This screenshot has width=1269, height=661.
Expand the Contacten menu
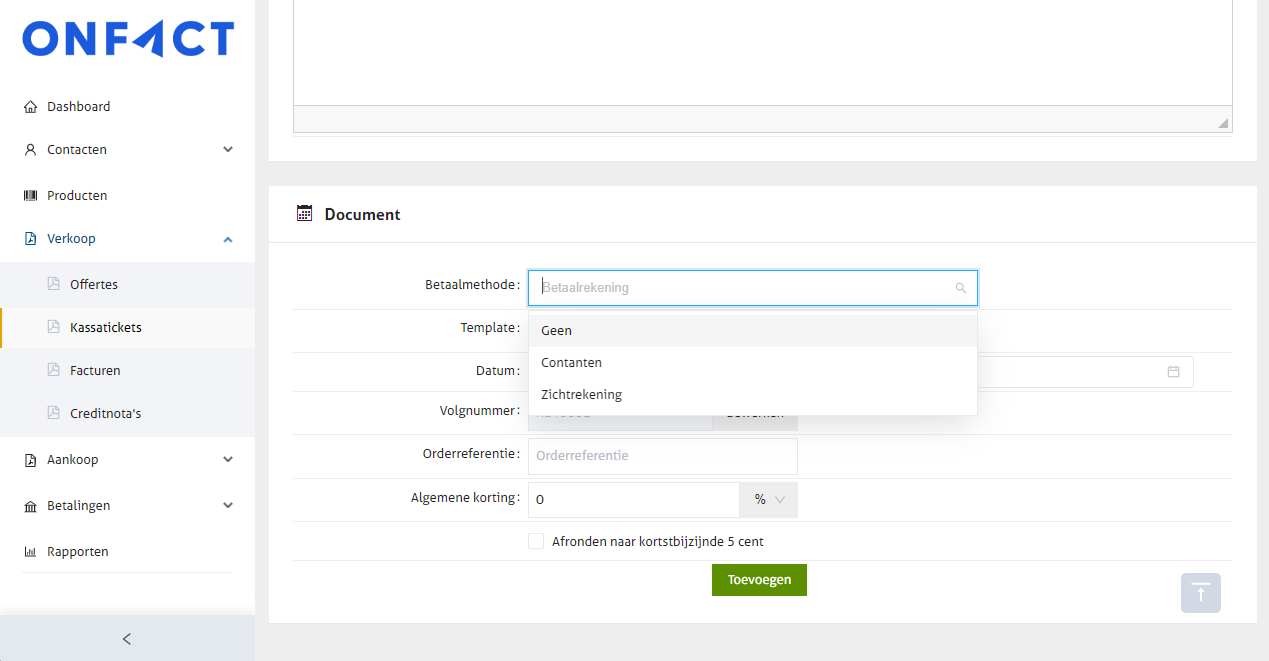[x=228, y=150]
